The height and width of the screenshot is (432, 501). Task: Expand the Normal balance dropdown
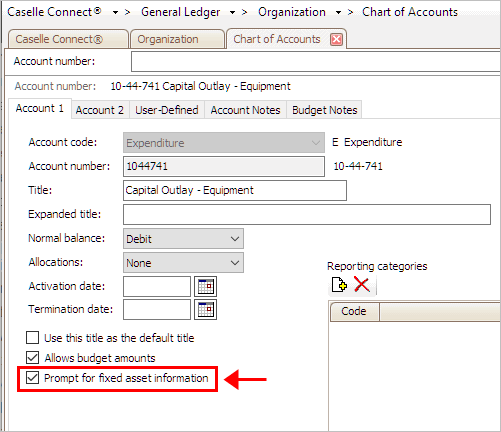183,239
